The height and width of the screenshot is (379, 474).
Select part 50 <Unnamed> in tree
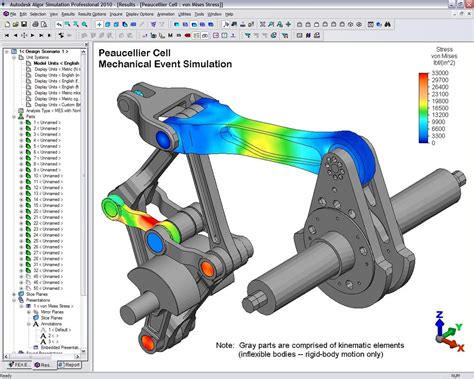coord(48,288)
